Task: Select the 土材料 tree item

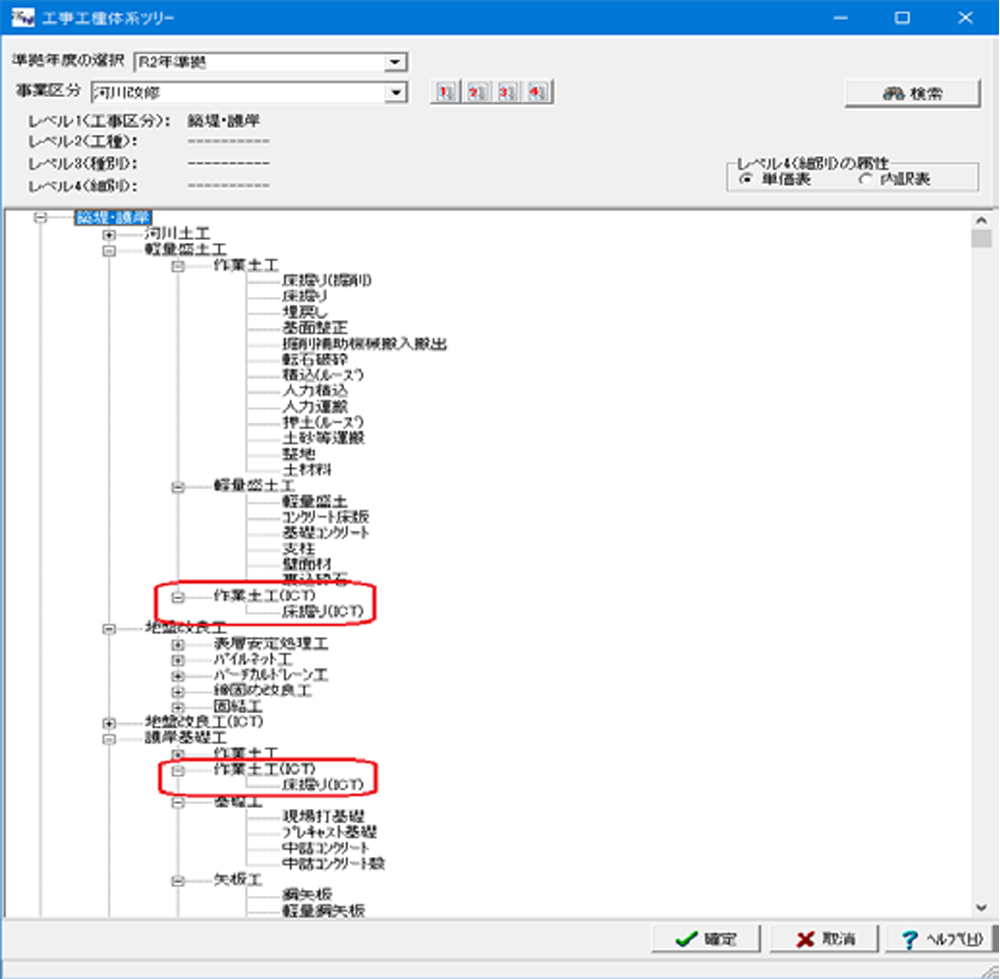Action: coord(307,470)
